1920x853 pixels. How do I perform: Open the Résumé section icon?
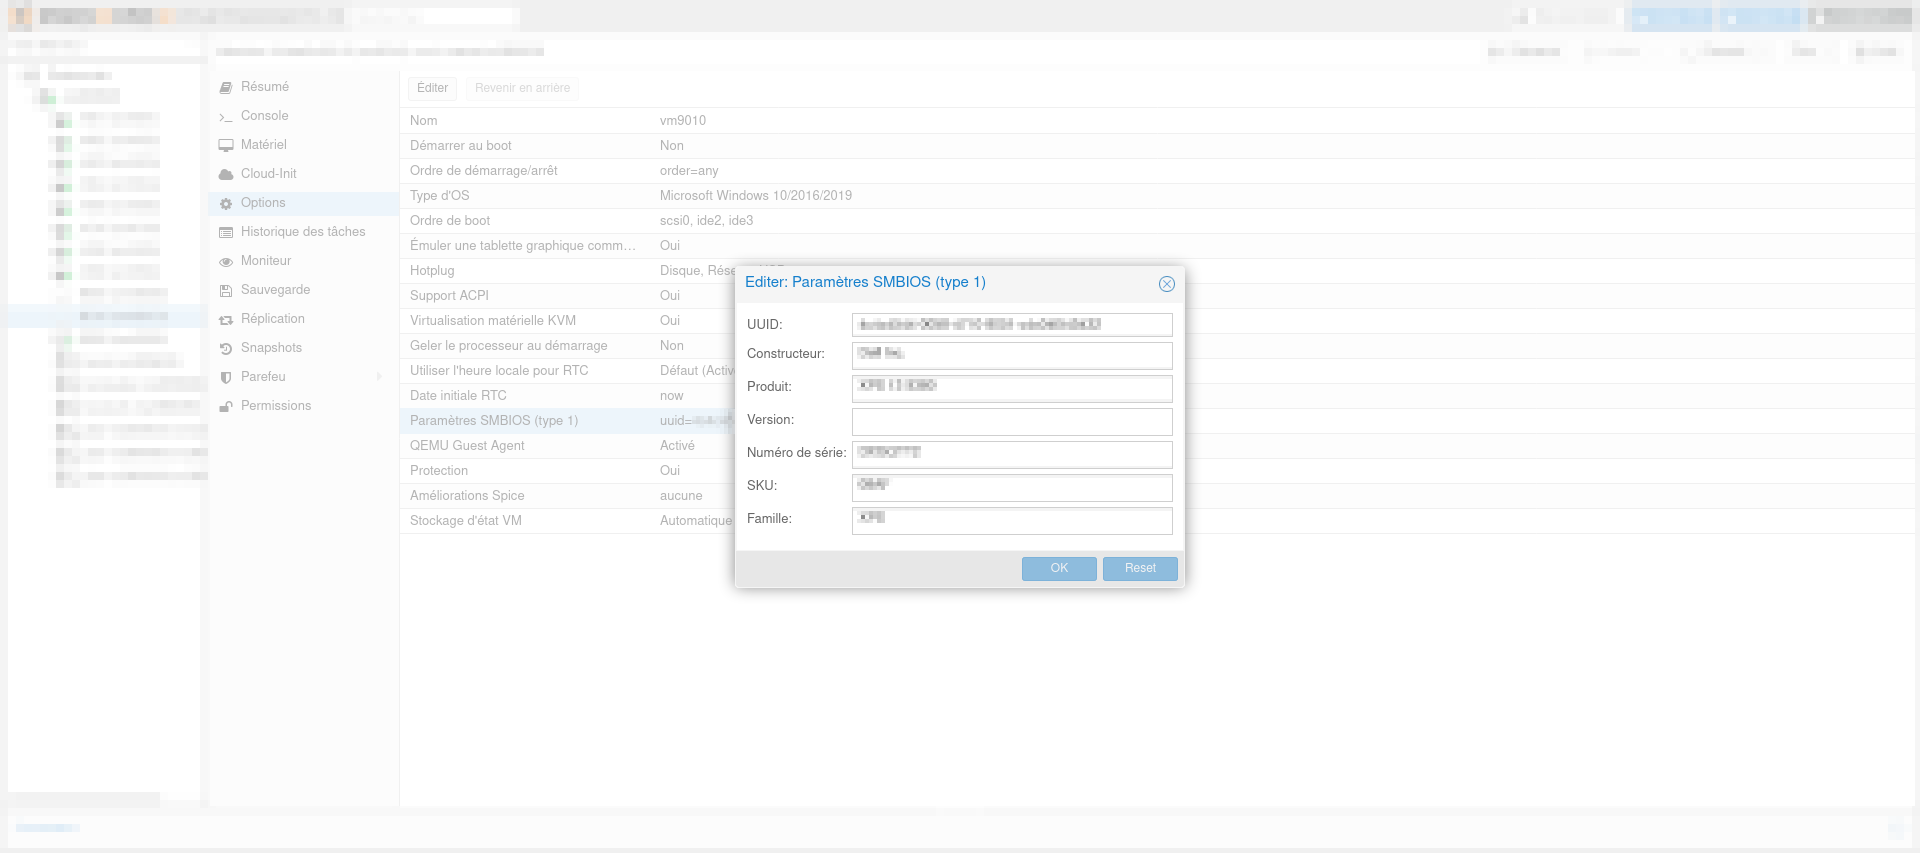click(x=226, y=88)
